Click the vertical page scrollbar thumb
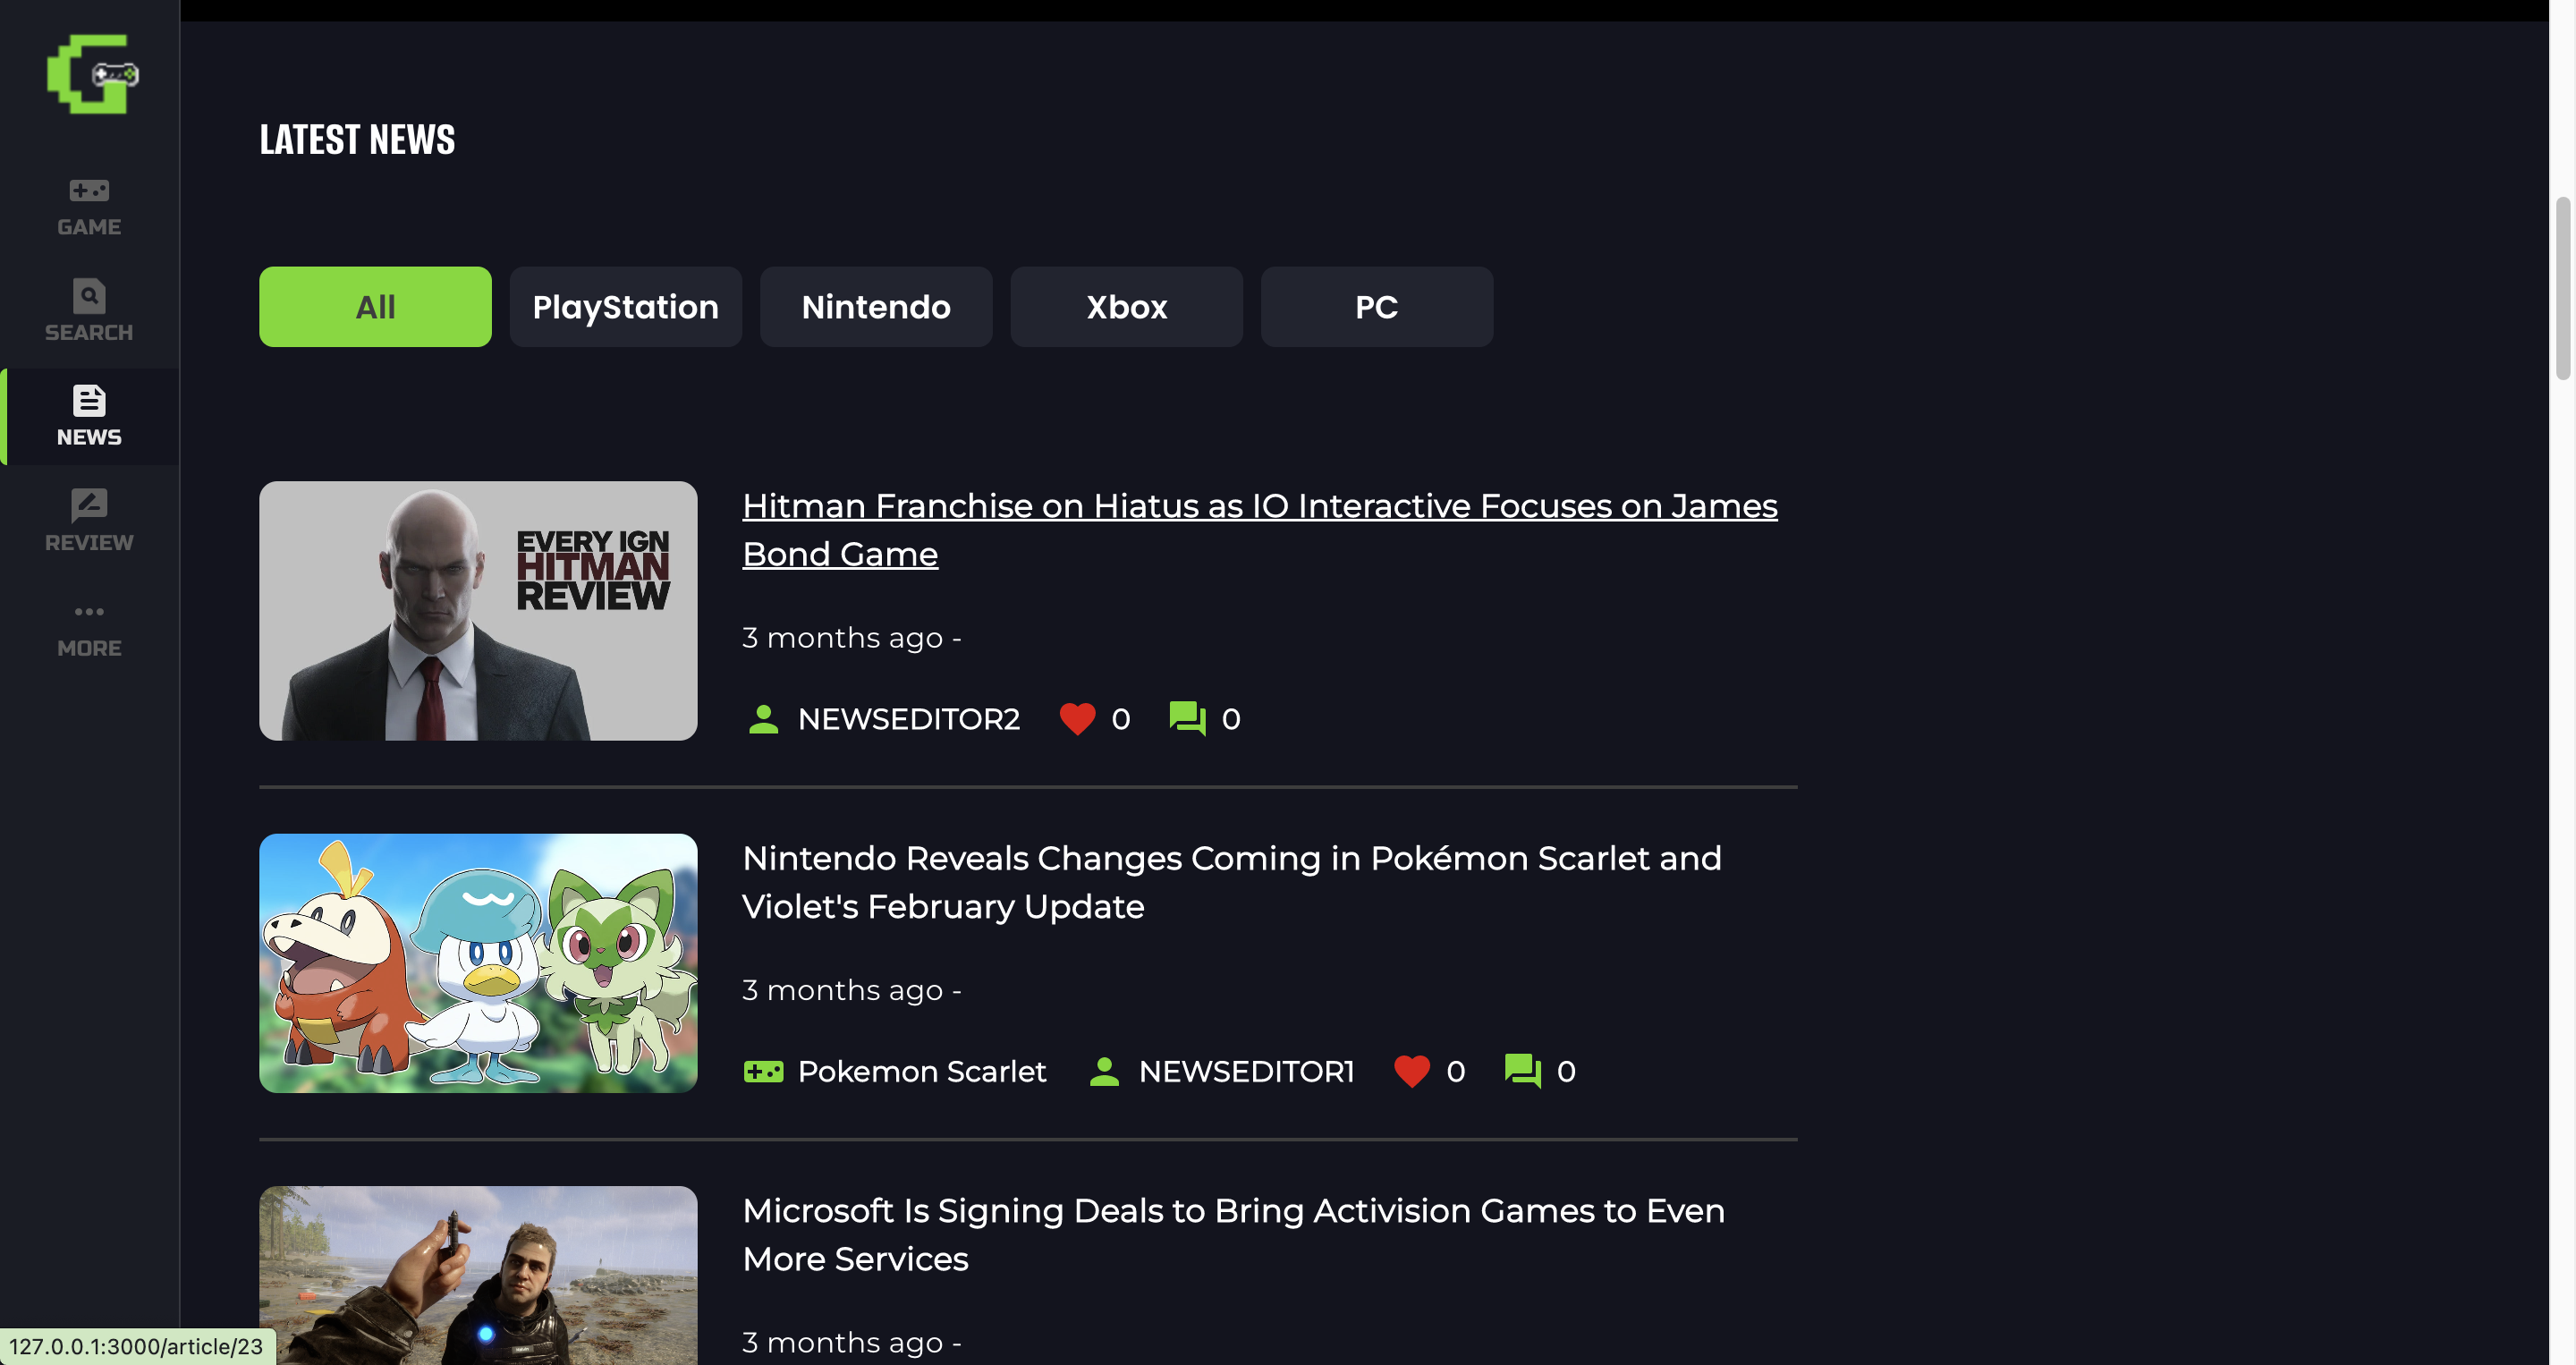Viewport: 2576px width, 1365px height. click(2562, 289)
